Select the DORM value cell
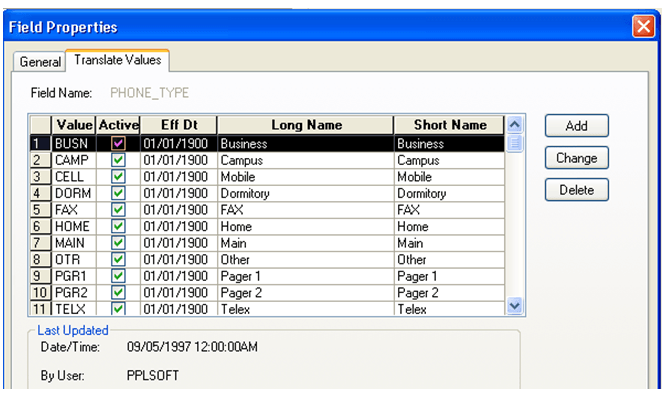The image size is (669, 398). click(74, 193)
